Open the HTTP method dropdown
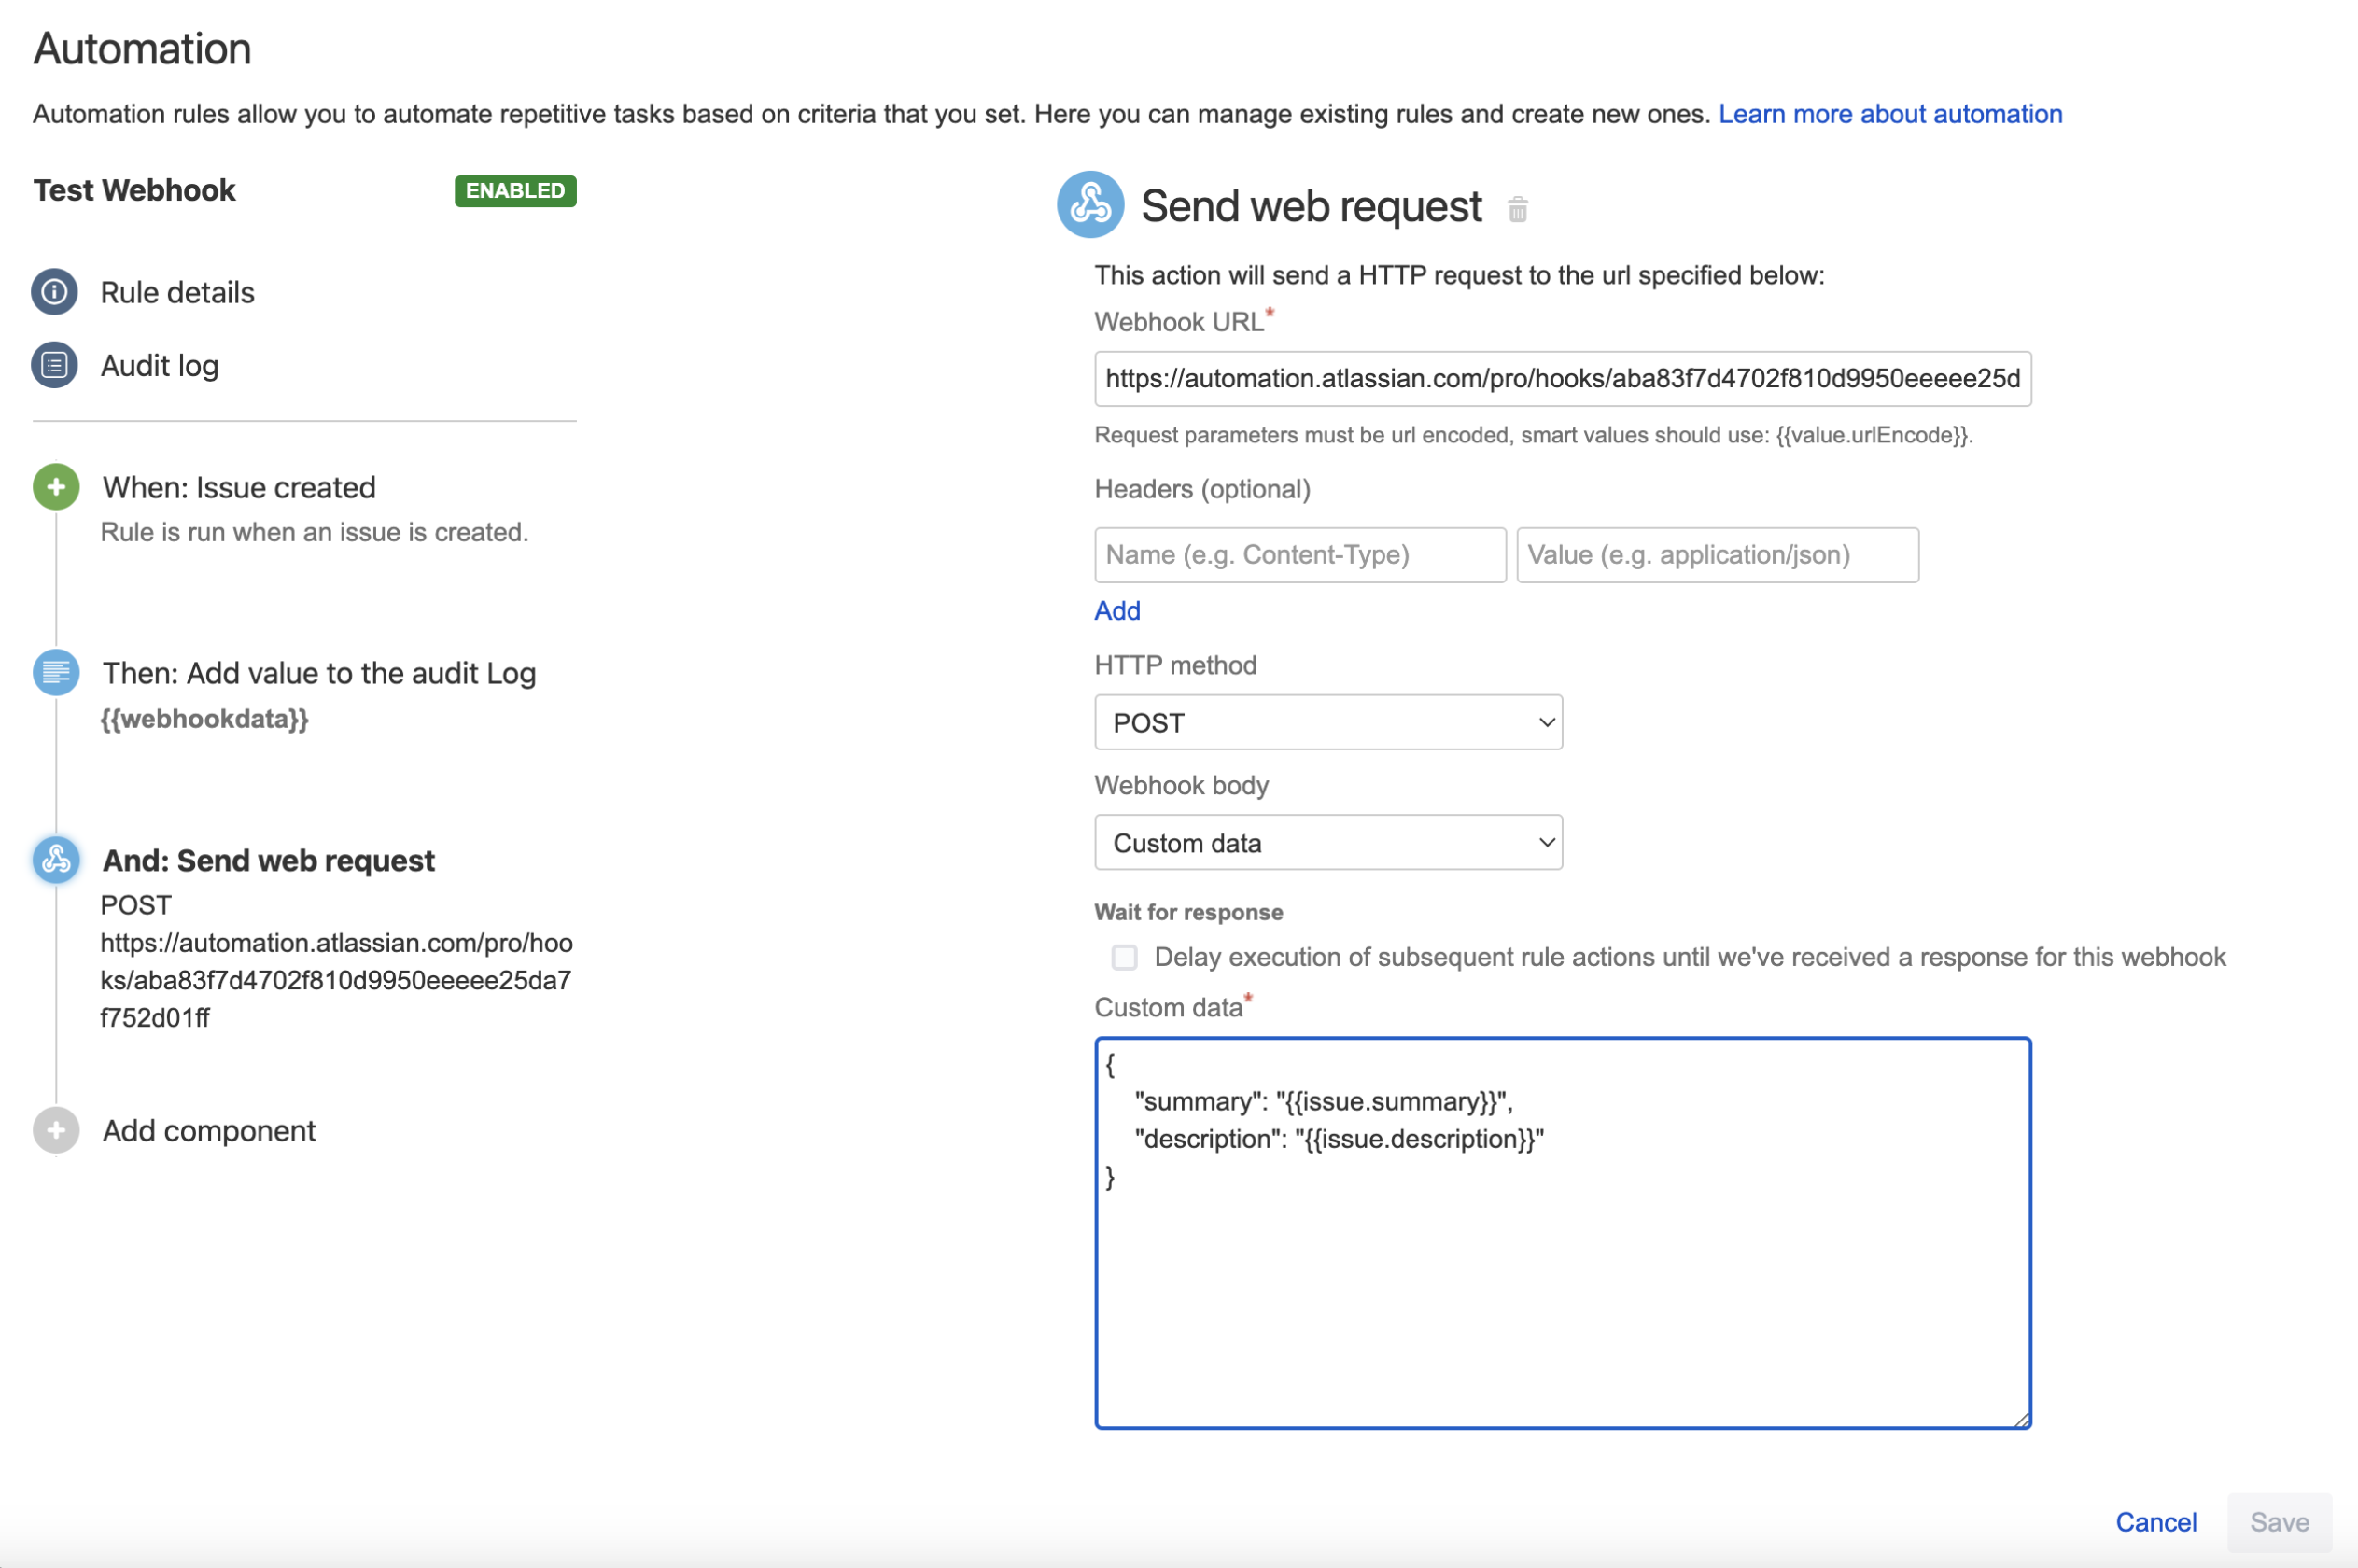The height and width of the screenshot is (1568, 2358). (x=1328, y=722)
